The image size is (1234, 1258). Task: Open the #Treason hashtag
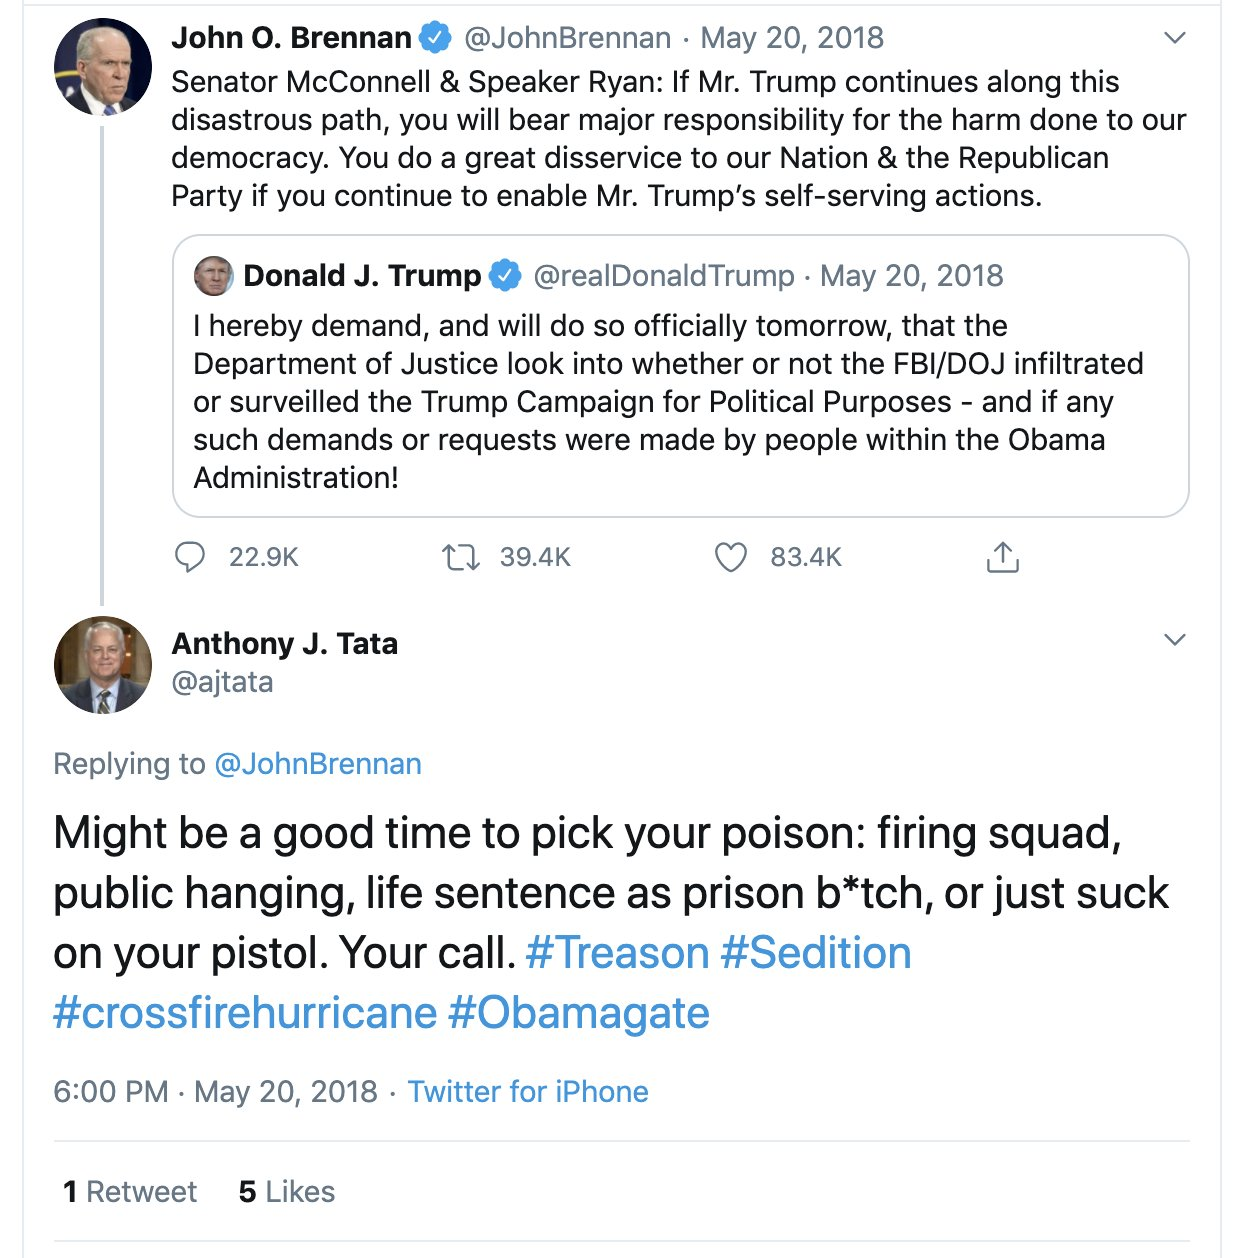[x=617, y=953]
